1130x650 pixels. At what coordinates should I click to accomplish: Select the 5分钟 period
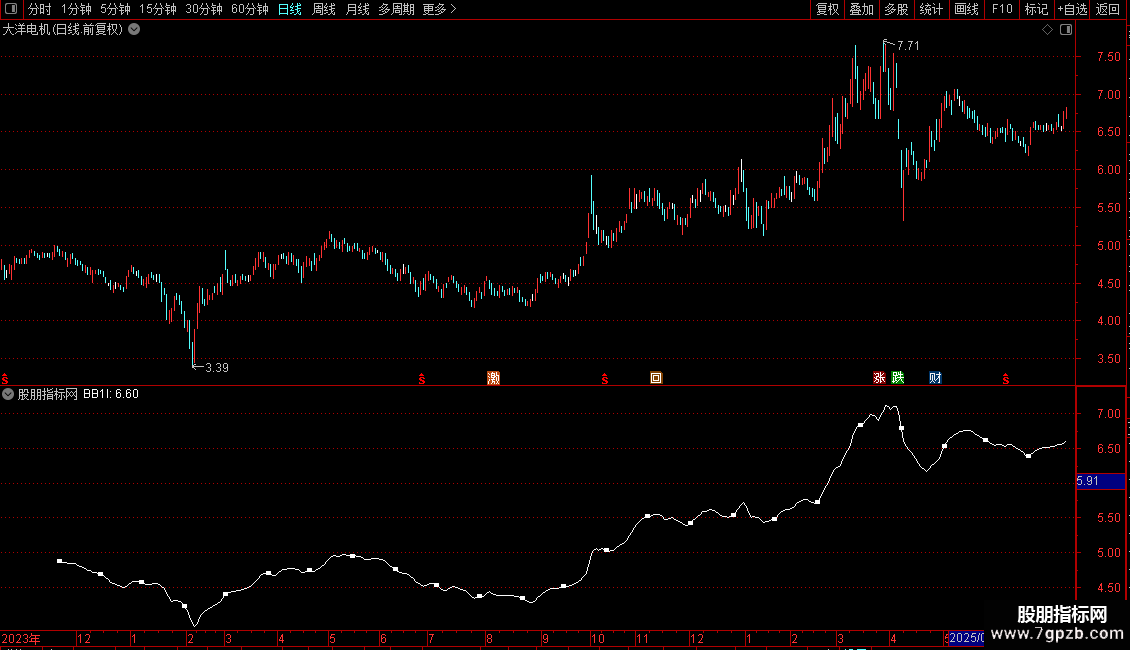pos(115,9)
